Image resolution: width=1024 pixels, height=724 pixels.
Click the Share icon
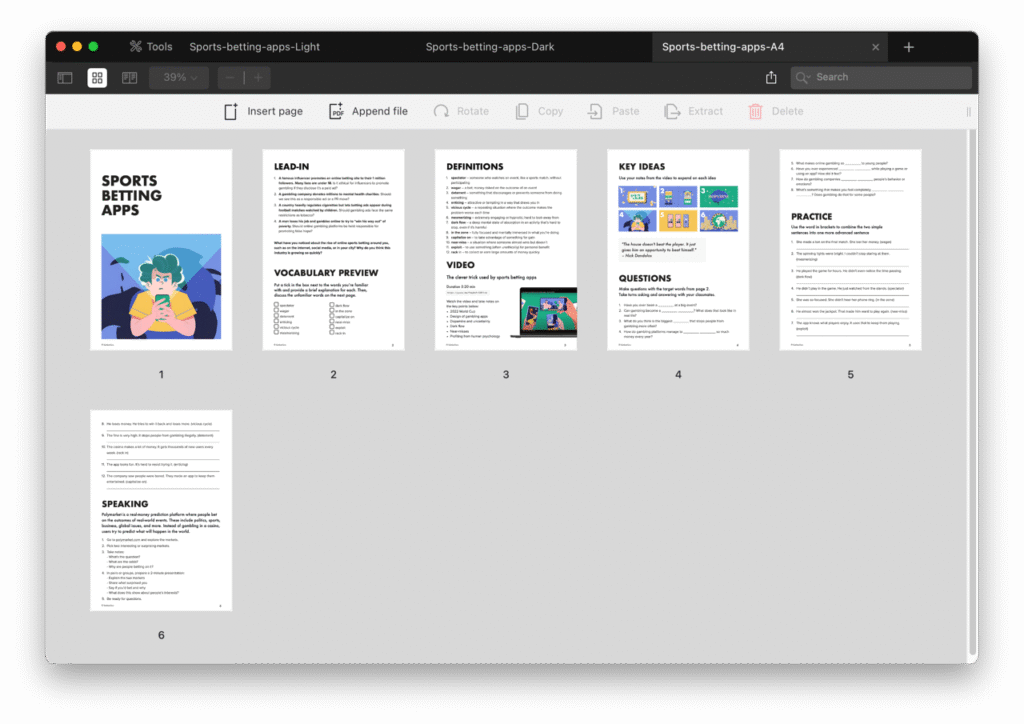[x=771, y=78]
